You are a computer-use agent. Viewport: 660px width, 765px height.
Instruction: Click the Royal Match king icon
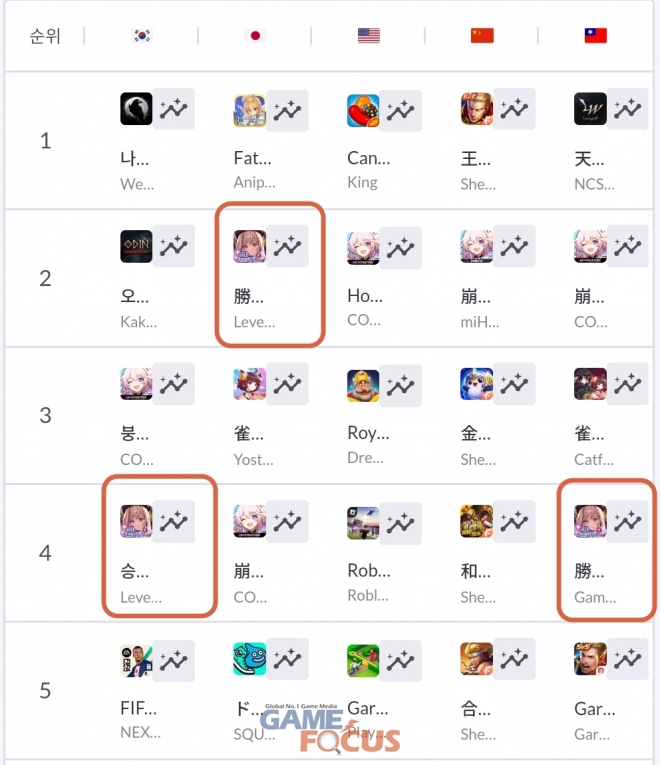[363, 385]
